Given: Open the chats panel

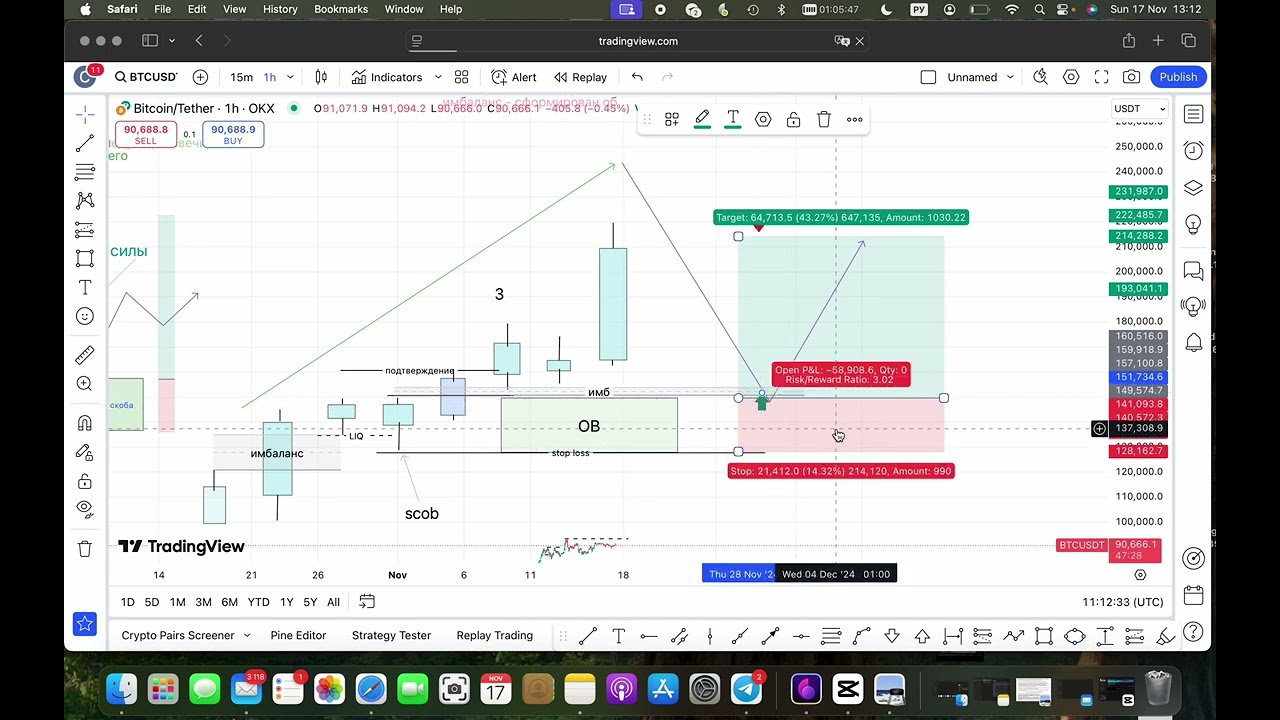Looking at the screenshot, I should pos(1193,270).
